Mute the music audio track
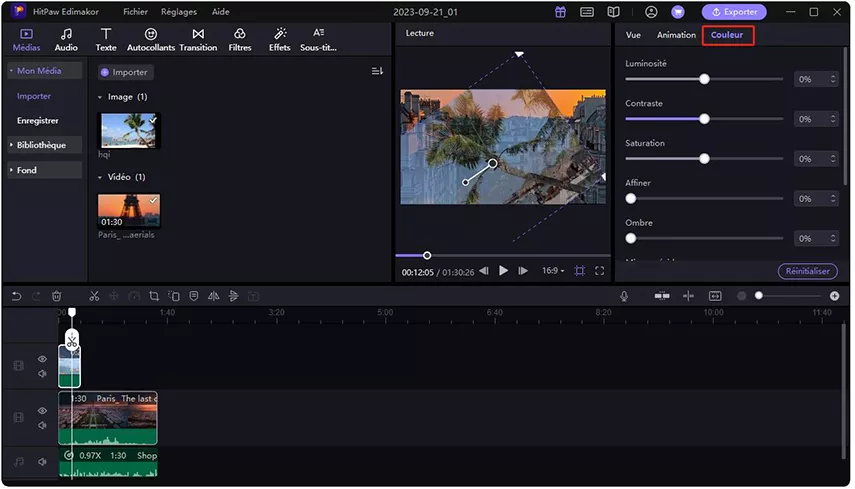Screen dimensions: 855x489 [x=42, y=462]
